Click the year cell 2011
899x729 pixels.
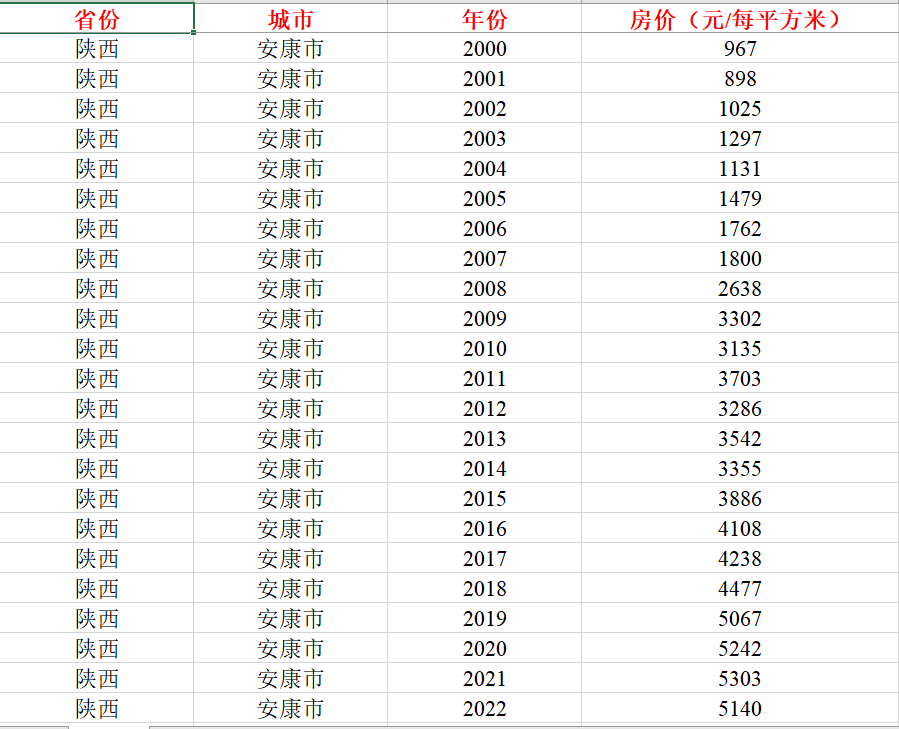coord(484,378)
